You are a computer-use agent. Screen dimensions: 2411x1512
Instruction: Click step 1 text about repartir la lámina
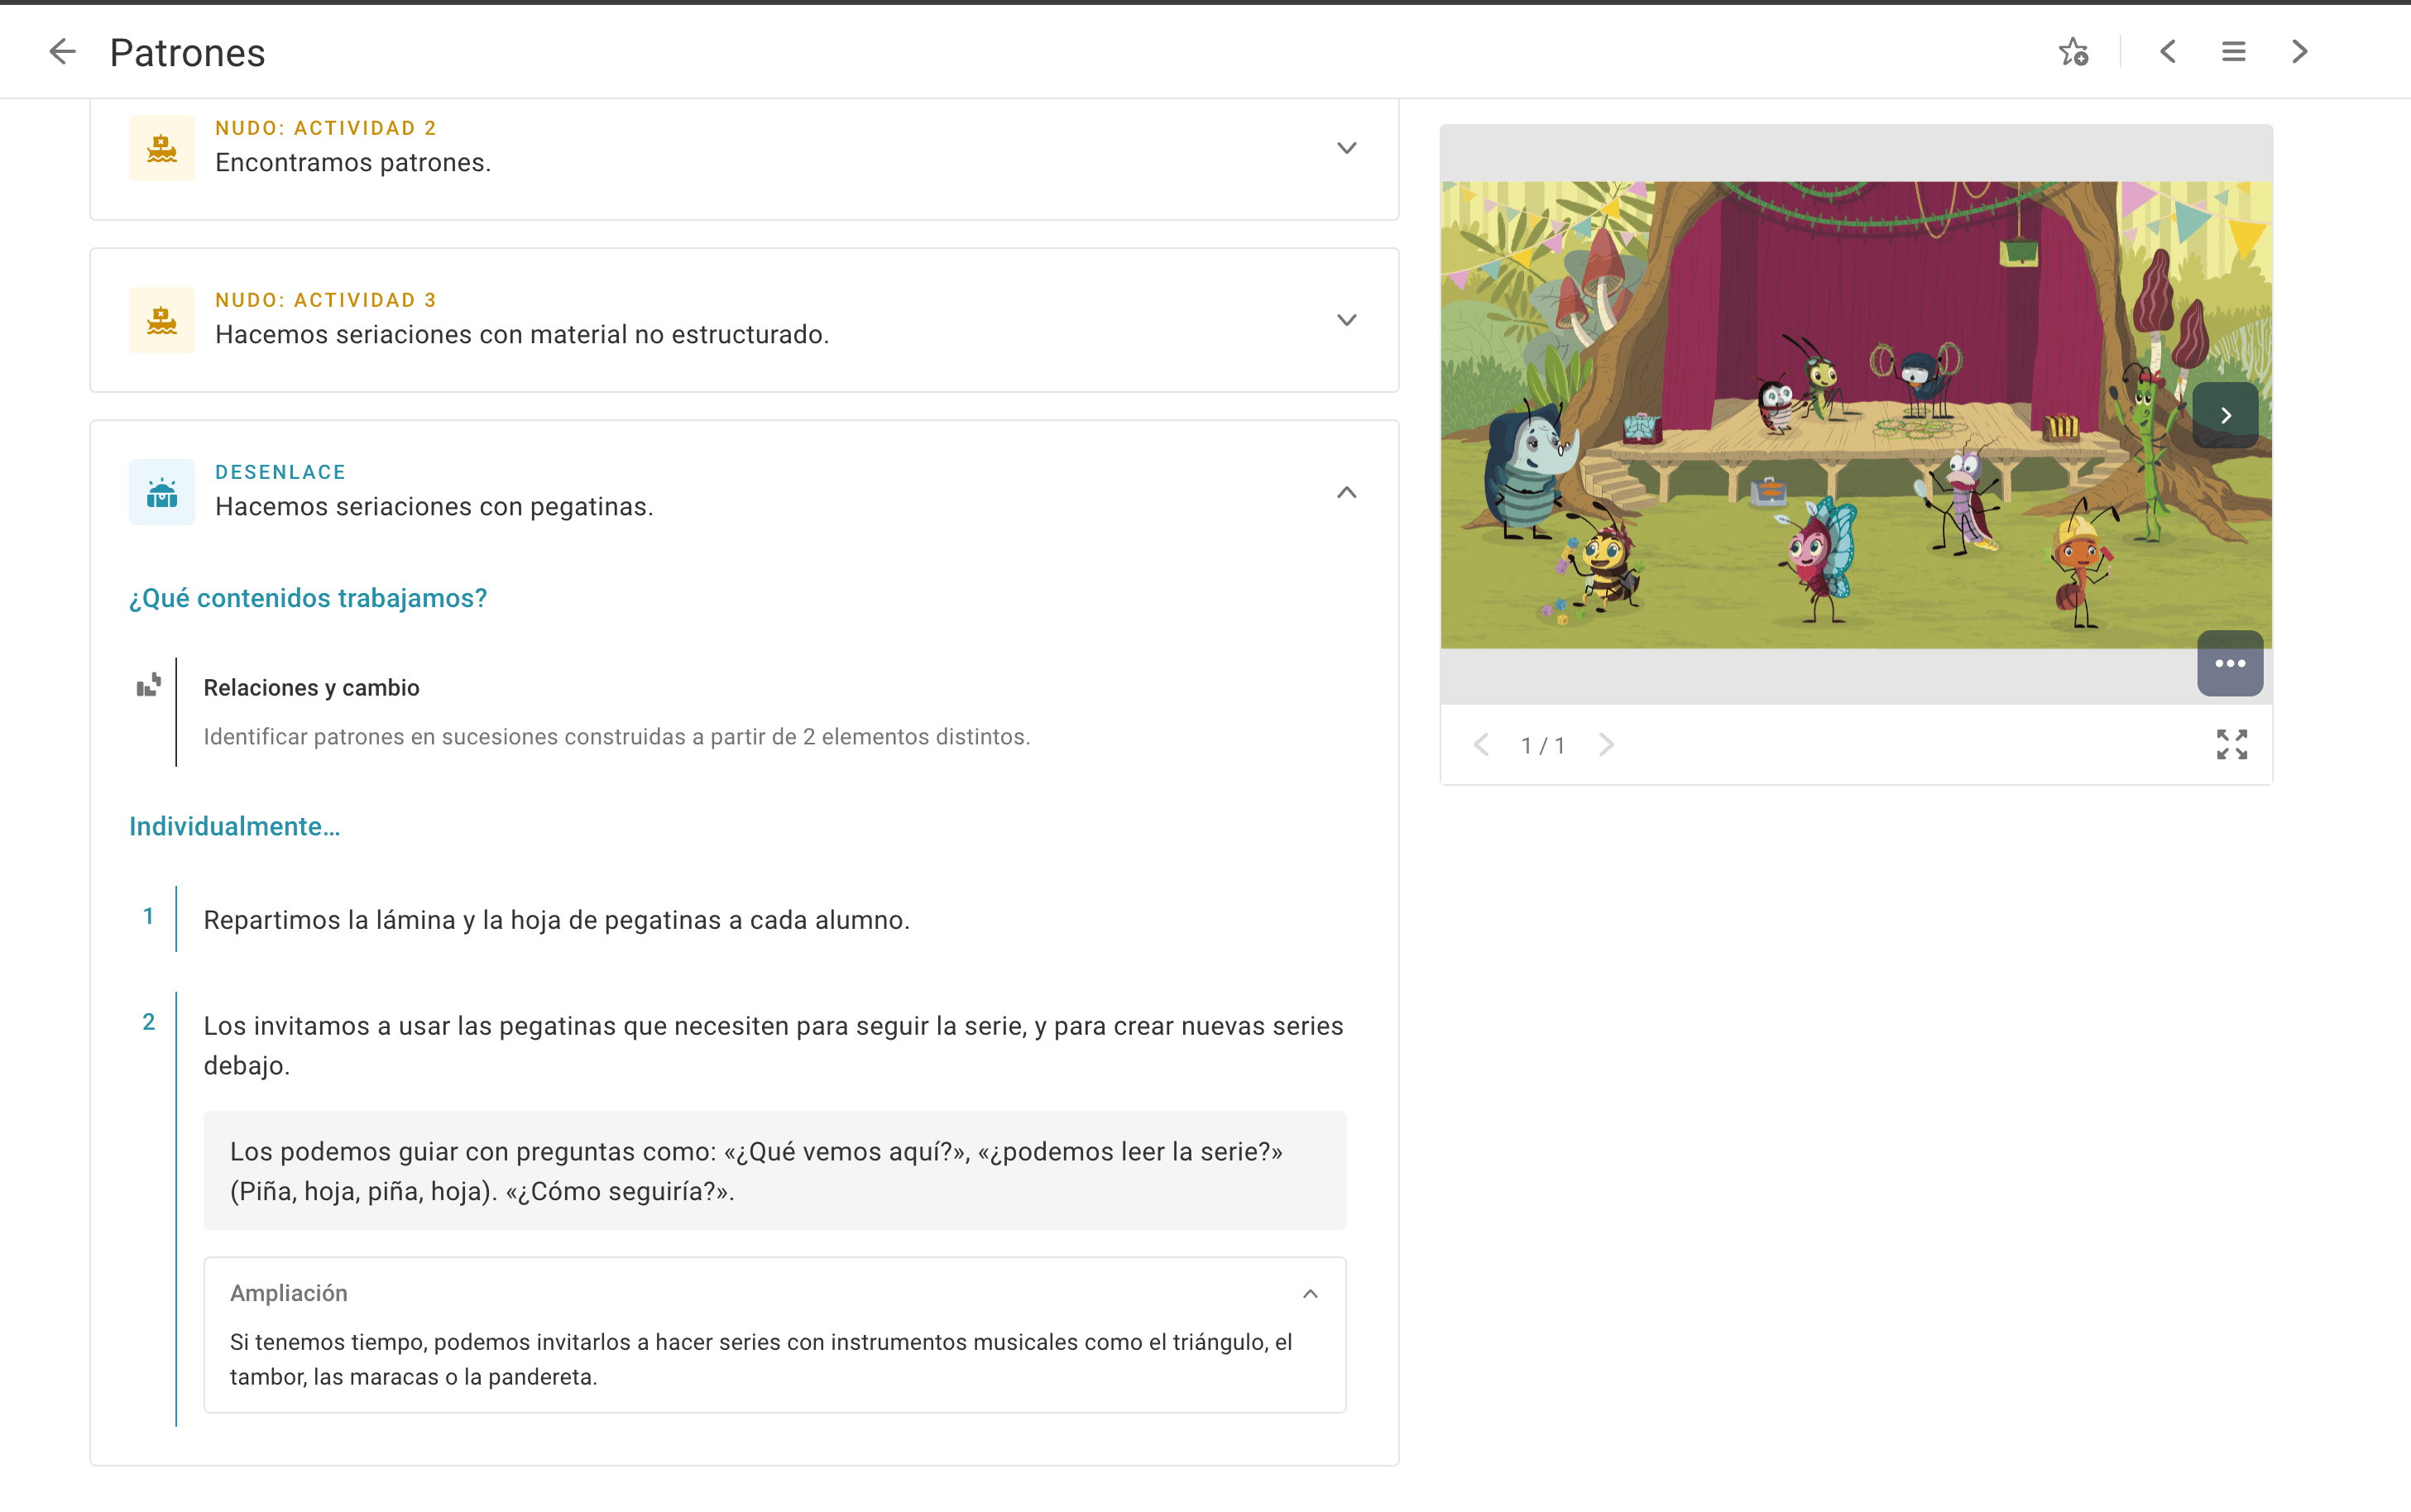[557, 920]
